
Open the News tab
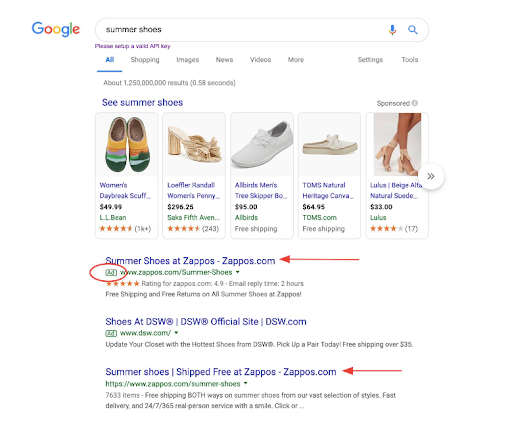coord(224,60)
